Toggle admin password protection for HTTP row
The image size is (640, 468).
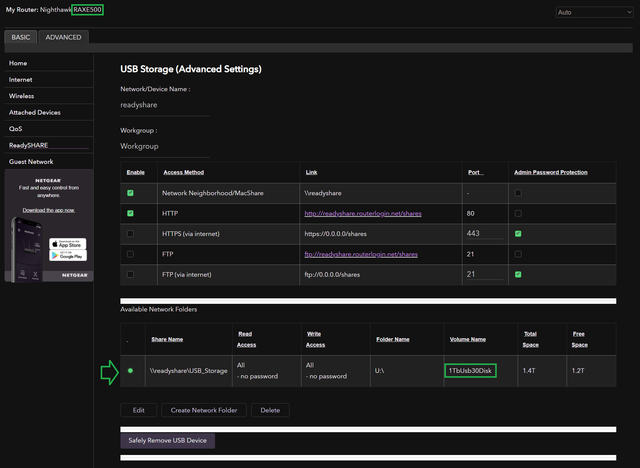coord(518,213)
